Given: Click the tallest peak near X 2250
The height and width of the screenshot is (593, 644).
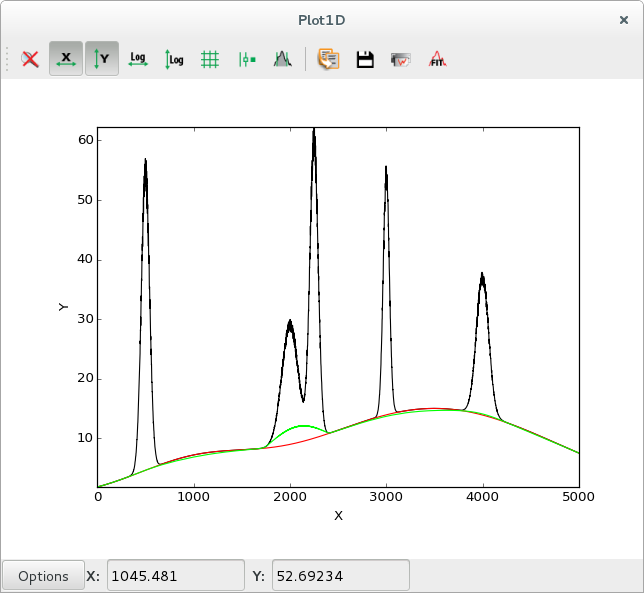Looking at the screenshot, I should click(314, 140).
